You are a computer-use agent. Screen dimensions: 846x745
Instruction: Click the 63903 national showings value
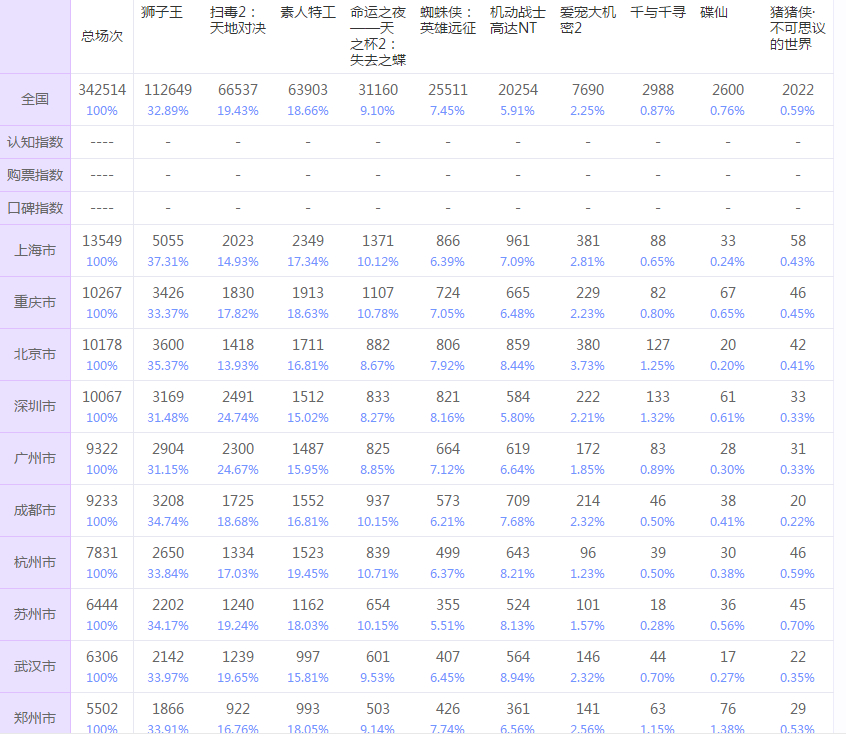coord(308,90)
